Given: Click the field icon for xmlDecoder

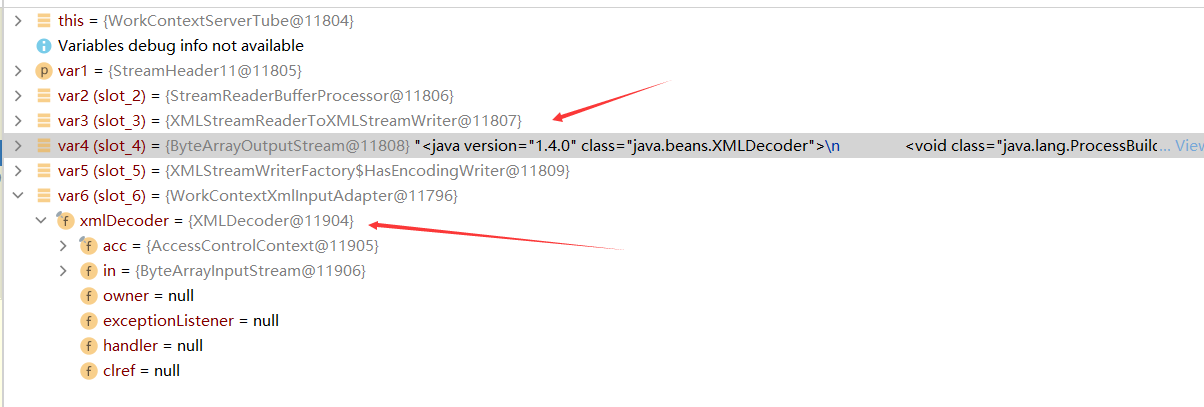Looking at the screenshot, I should pyautogui.click(x=66, y=220).
